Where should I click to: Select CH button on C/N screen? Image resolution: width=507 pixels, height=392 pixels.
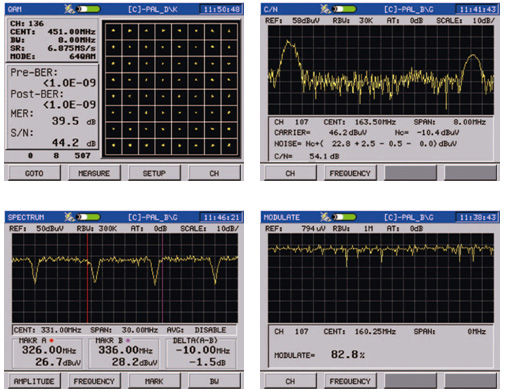click(x=290, y=173)
